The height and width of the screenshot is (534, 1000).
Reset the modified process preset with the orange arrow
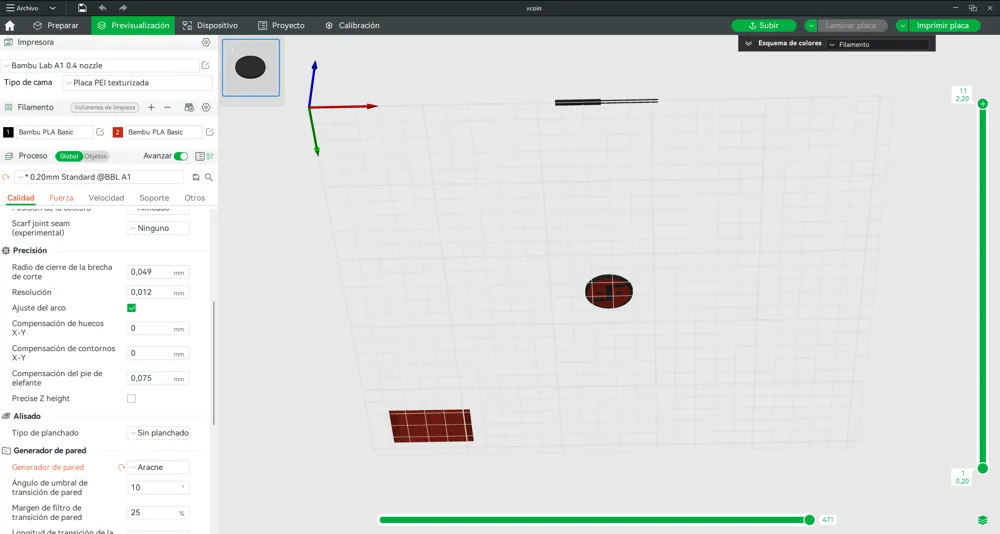pyautogui.click(x=6, y=177)
